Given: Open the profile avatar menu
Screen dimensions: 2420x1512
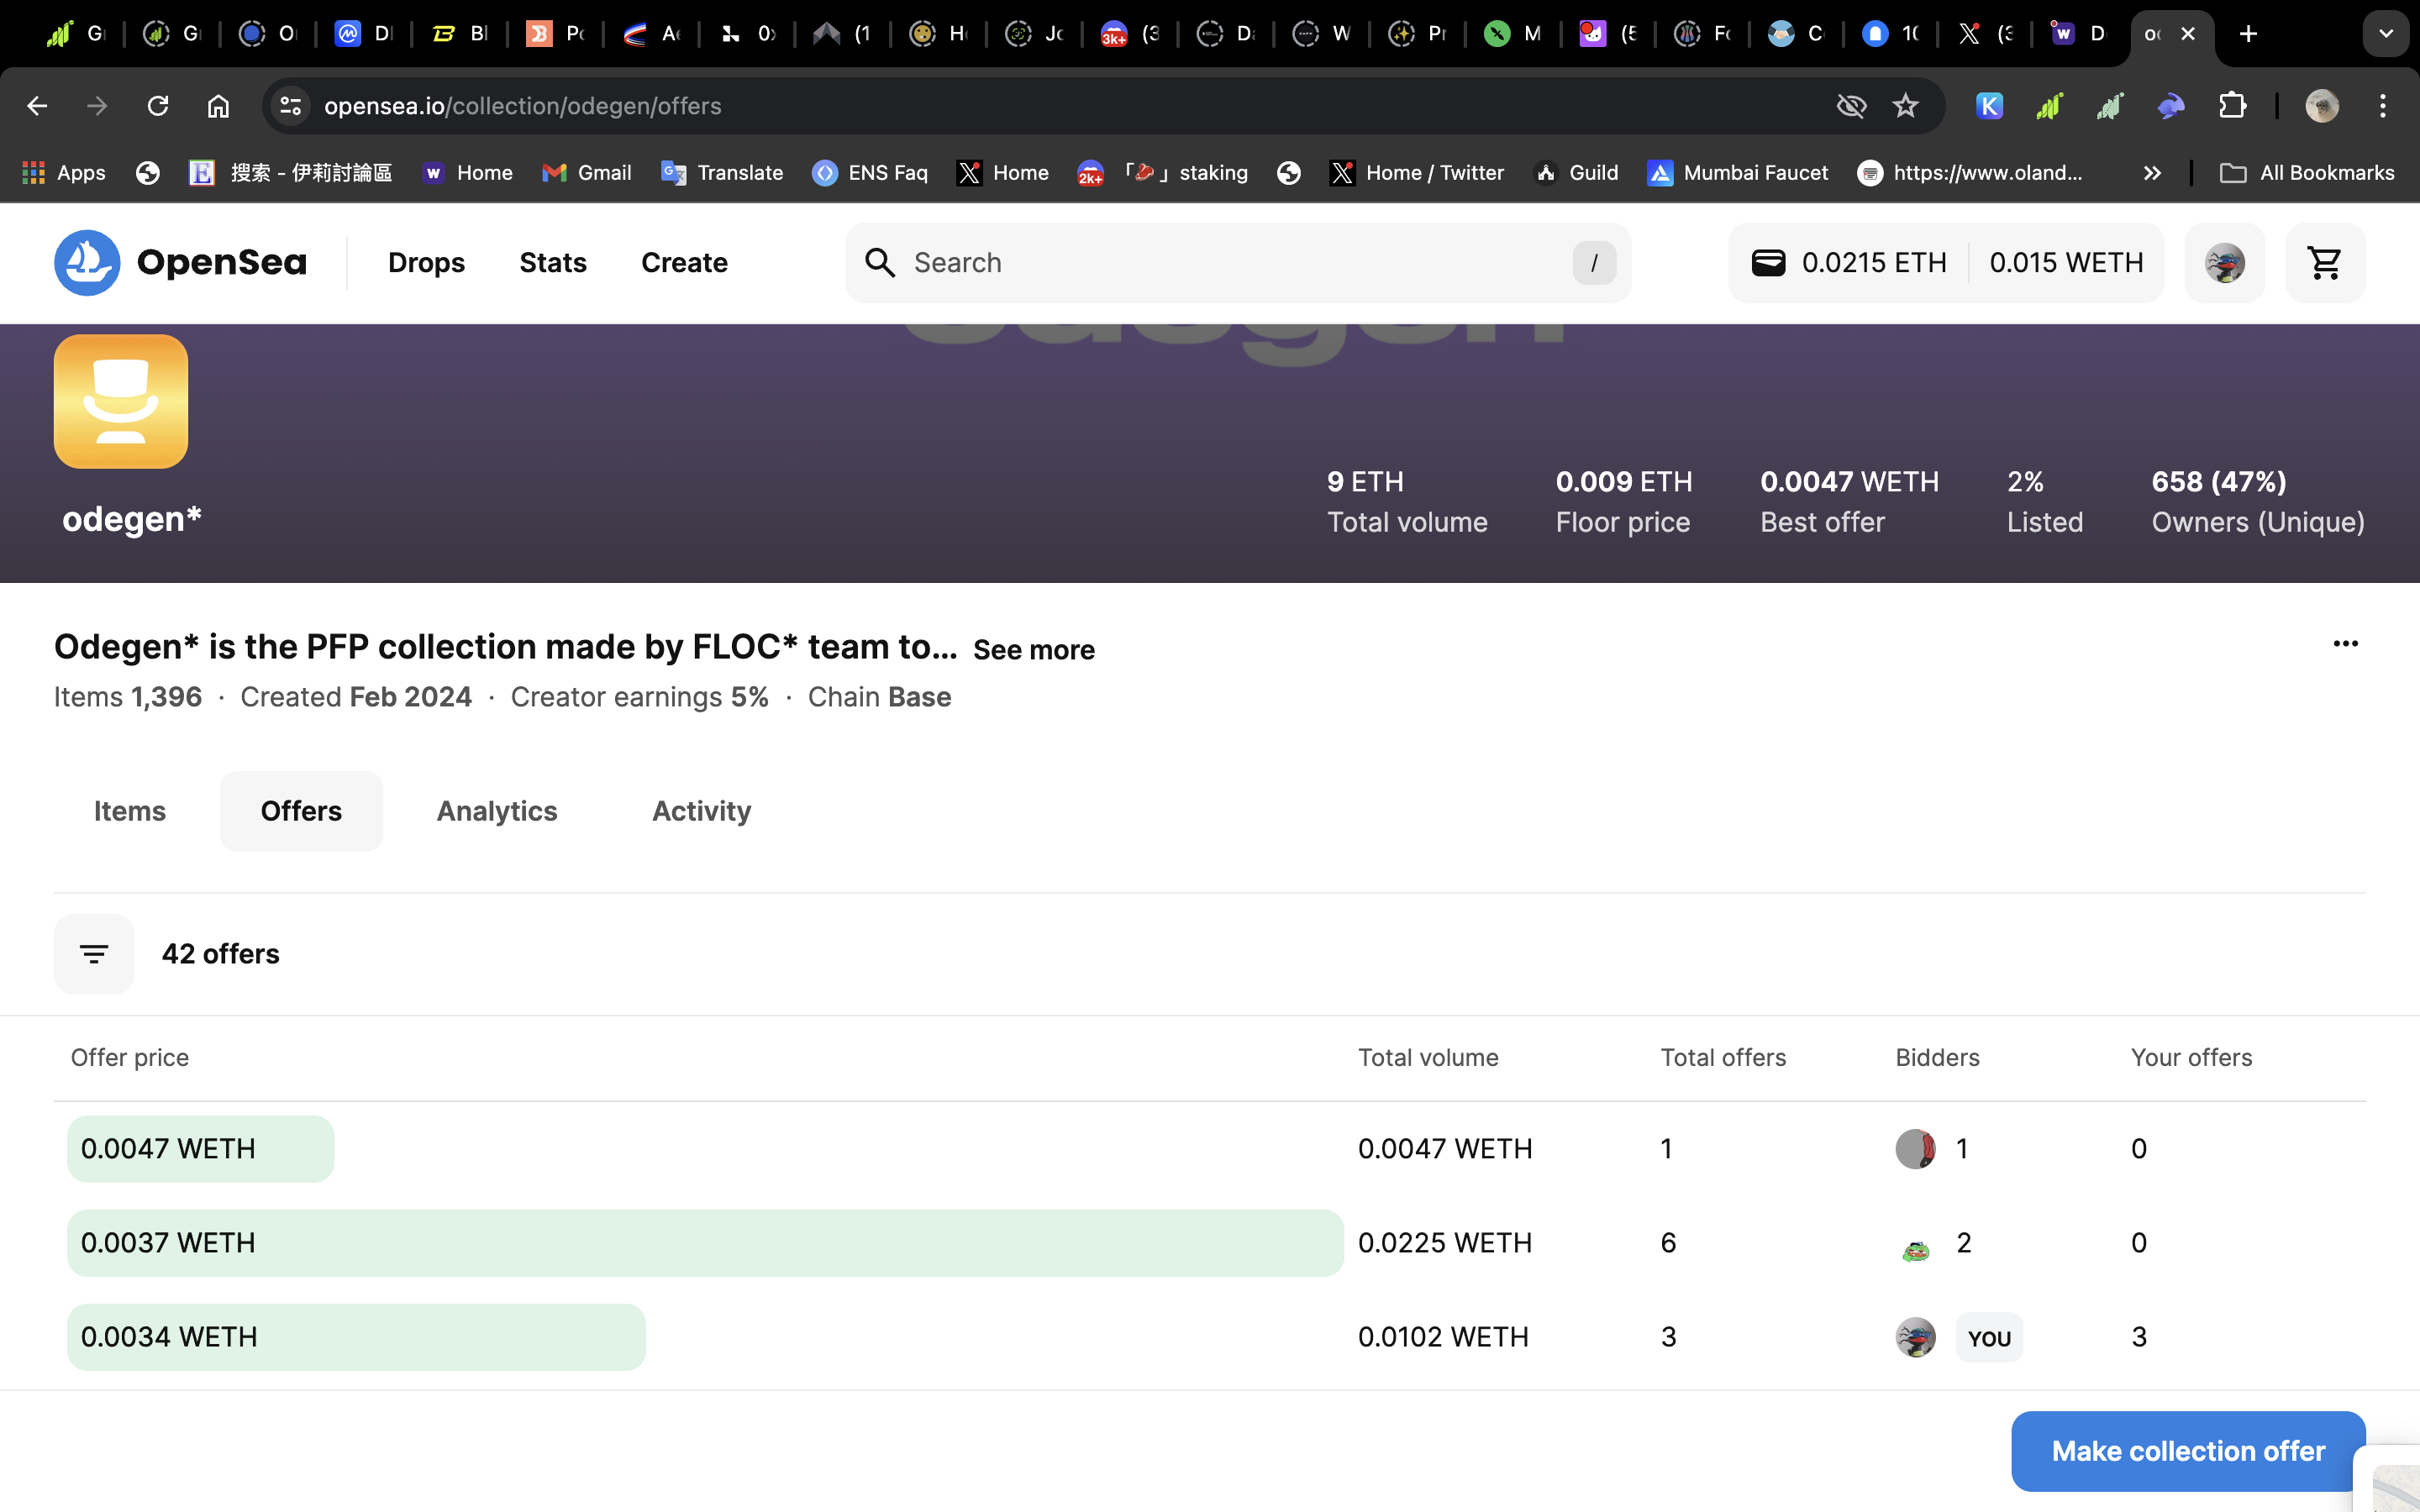Looking at the screenshot, I should [x=2224, y=263].
